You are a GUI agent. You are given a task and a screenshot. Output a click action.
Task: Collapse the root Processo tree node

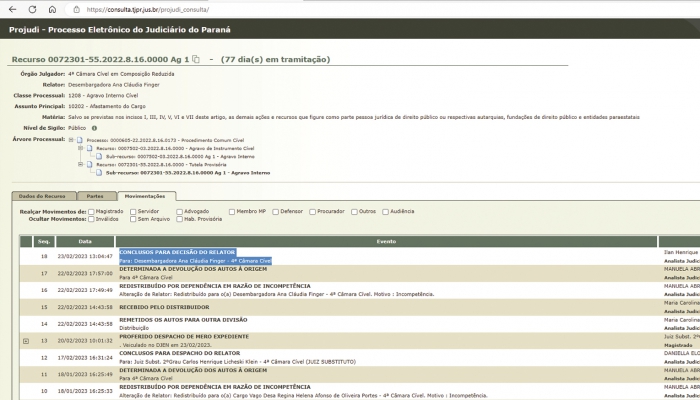click(71, 140)
